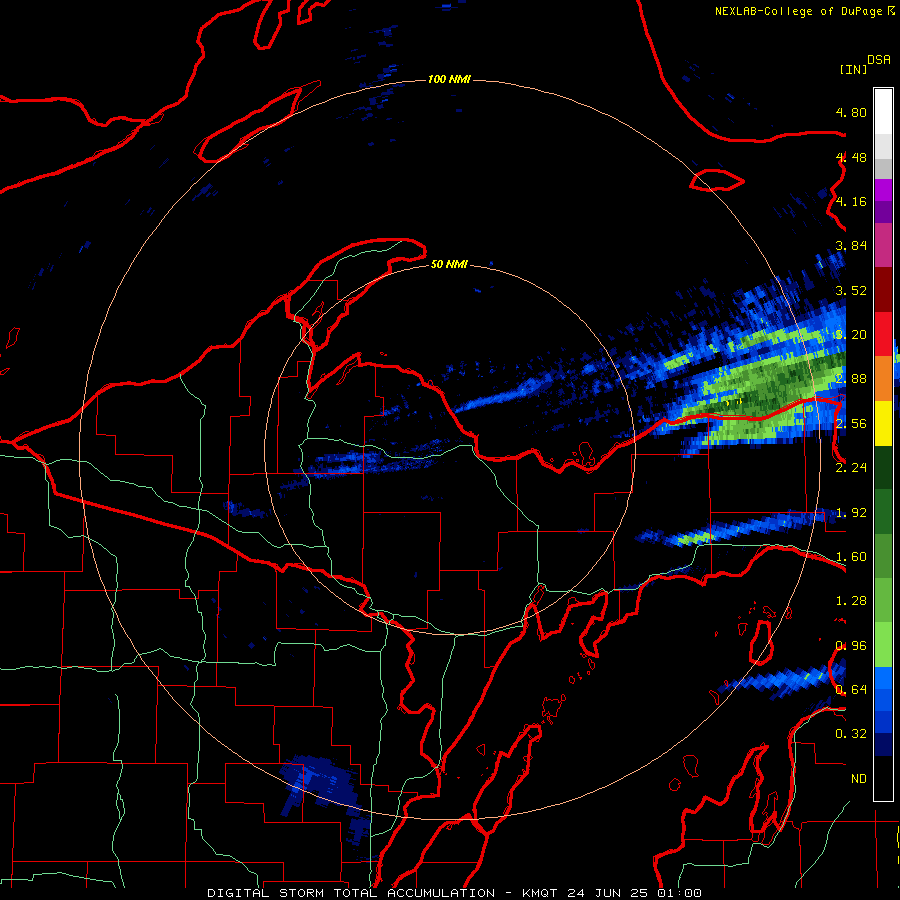Viewport: 900px width, 900px height.
Task: Pick the white swatch atop the legend
Action: [883, 111]
